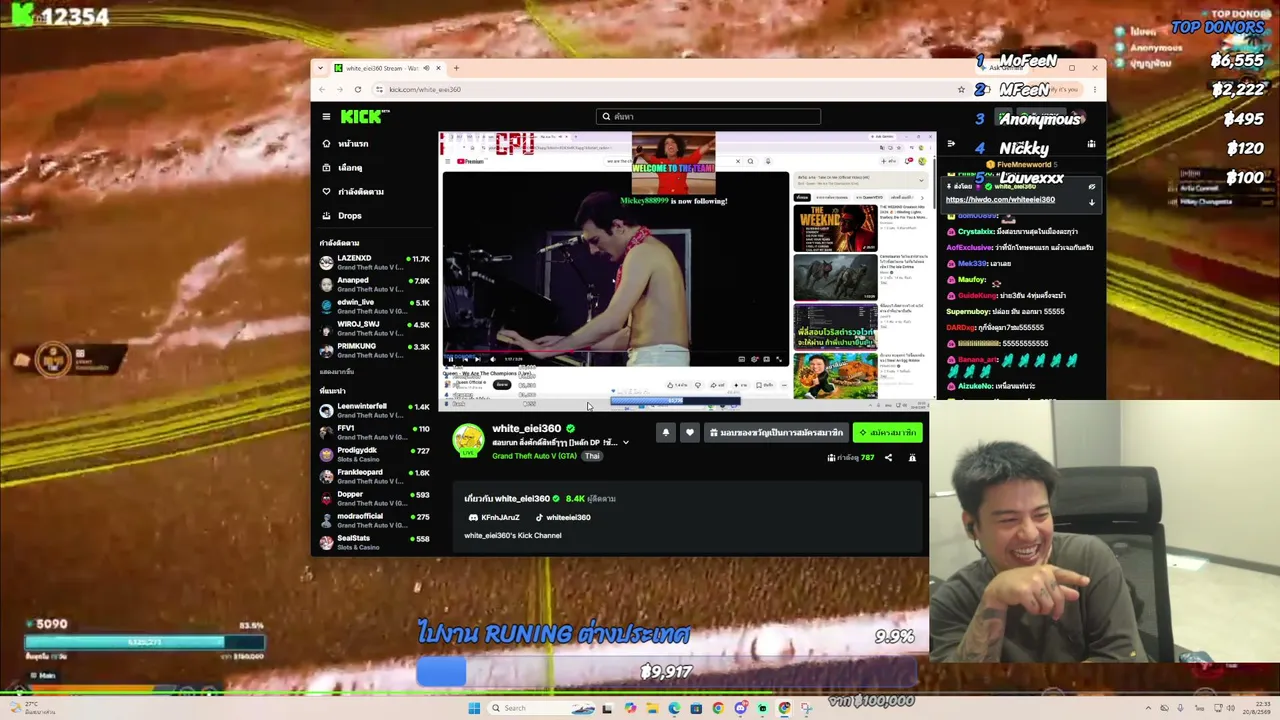Open the Ananped channel in sidebar
The image size is (1280, 720).
point(375,285)
